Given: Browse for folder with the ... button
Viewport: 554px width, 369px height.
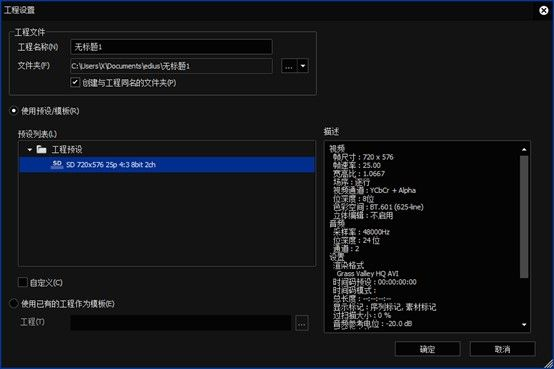Looking at the screenshot, I should click(289, 66).
